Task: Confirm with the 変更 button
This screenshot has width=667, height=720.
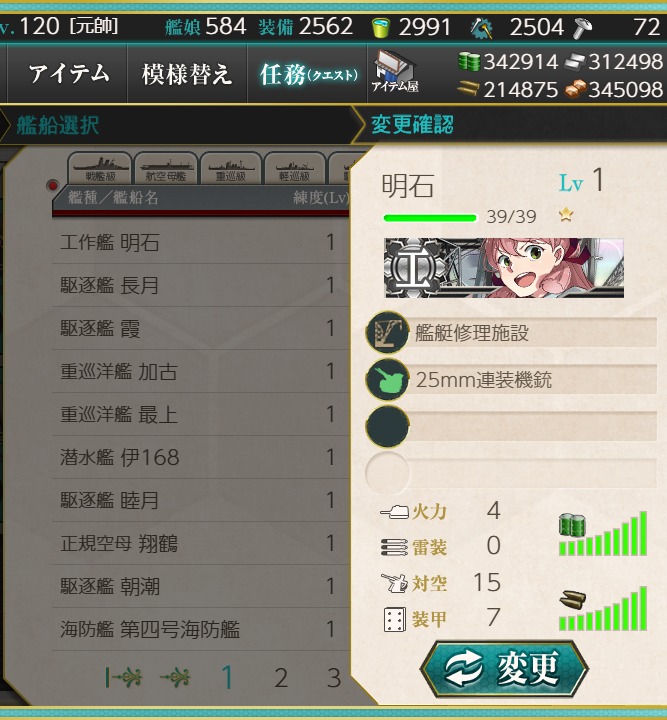Action: [504, 669]
